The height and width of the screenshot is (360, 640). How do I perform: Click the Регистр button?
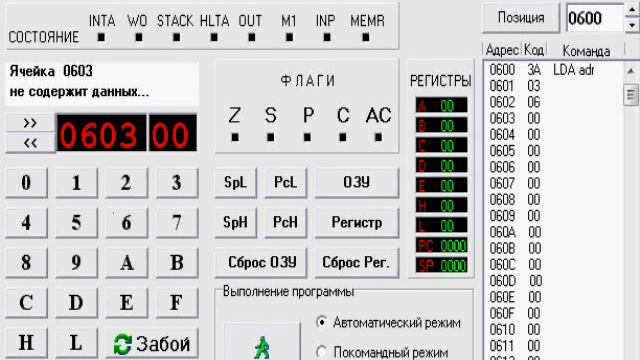point(357,222)
